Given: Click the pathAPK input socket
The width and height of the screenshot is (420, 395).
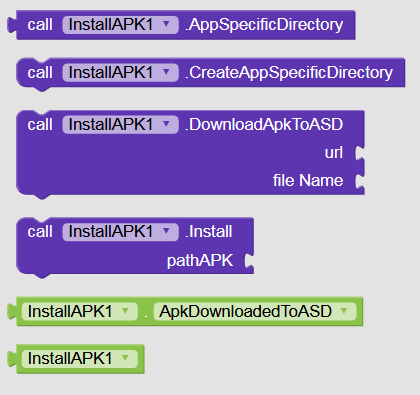Looking at the screenshot, I should 249,261.
